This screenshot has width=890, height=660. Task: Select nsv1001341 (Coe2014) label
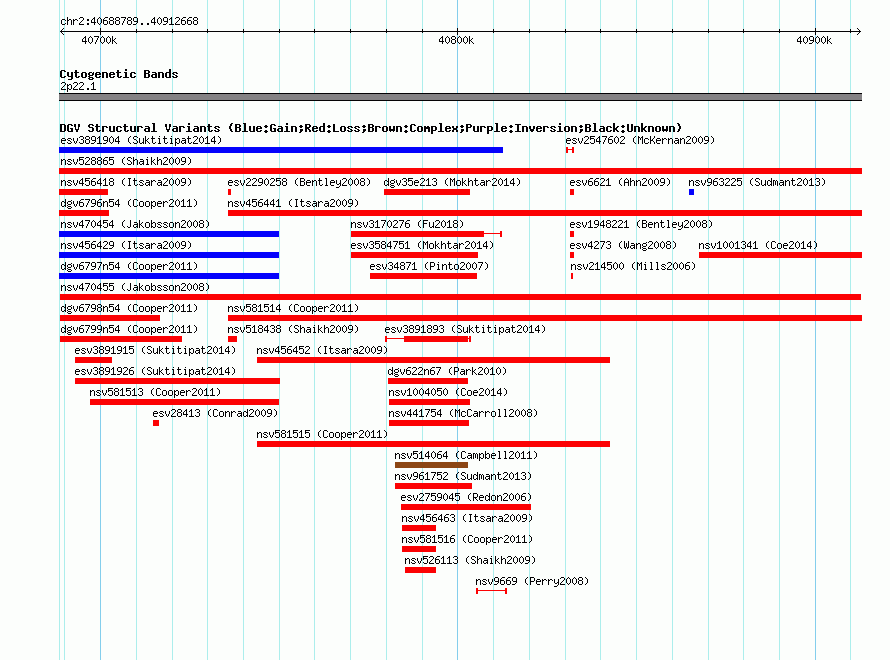pyautogui.click(x=758, y=245)
